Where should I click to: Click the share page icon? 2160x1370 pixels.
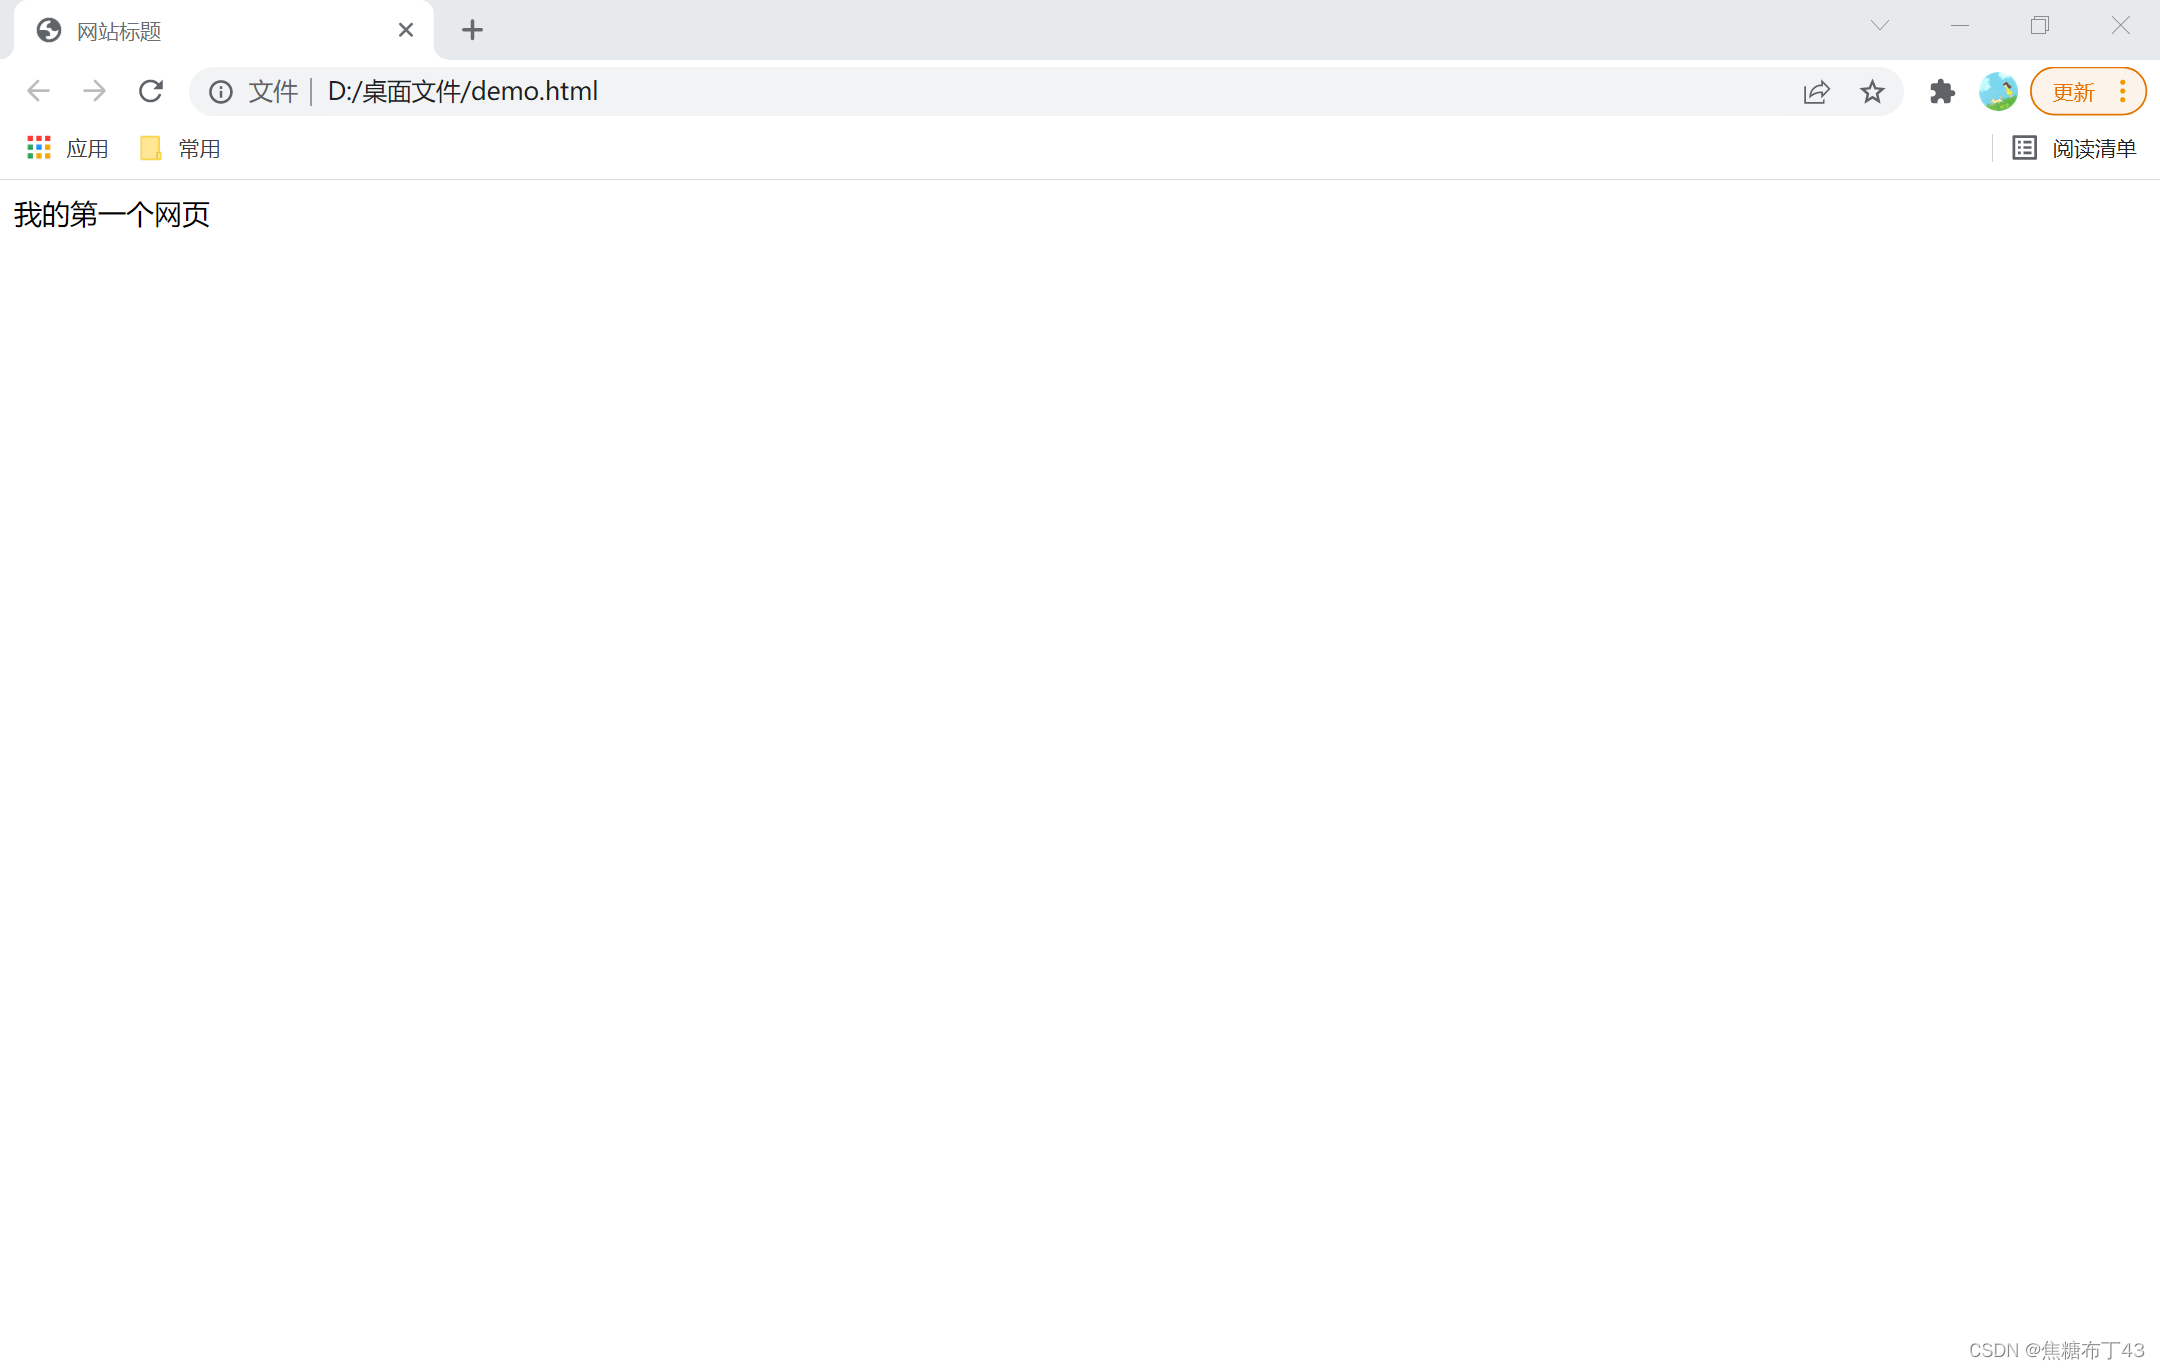(1816, 92)
